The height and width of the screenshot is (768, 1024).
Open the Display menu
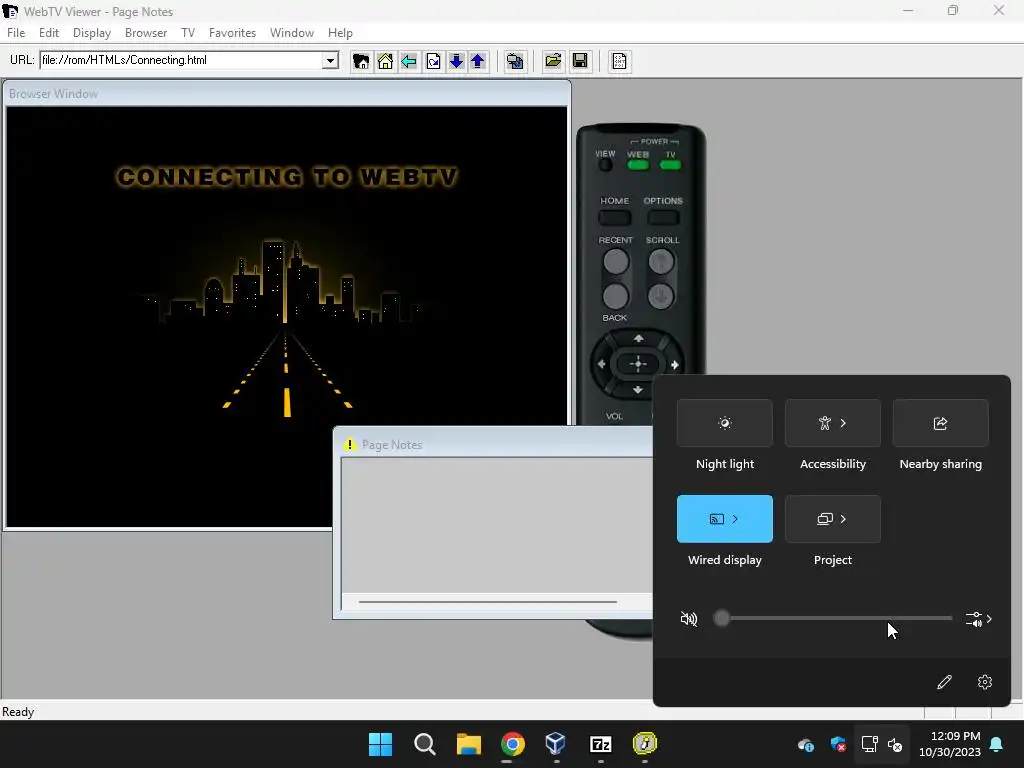tap(91, 33)
